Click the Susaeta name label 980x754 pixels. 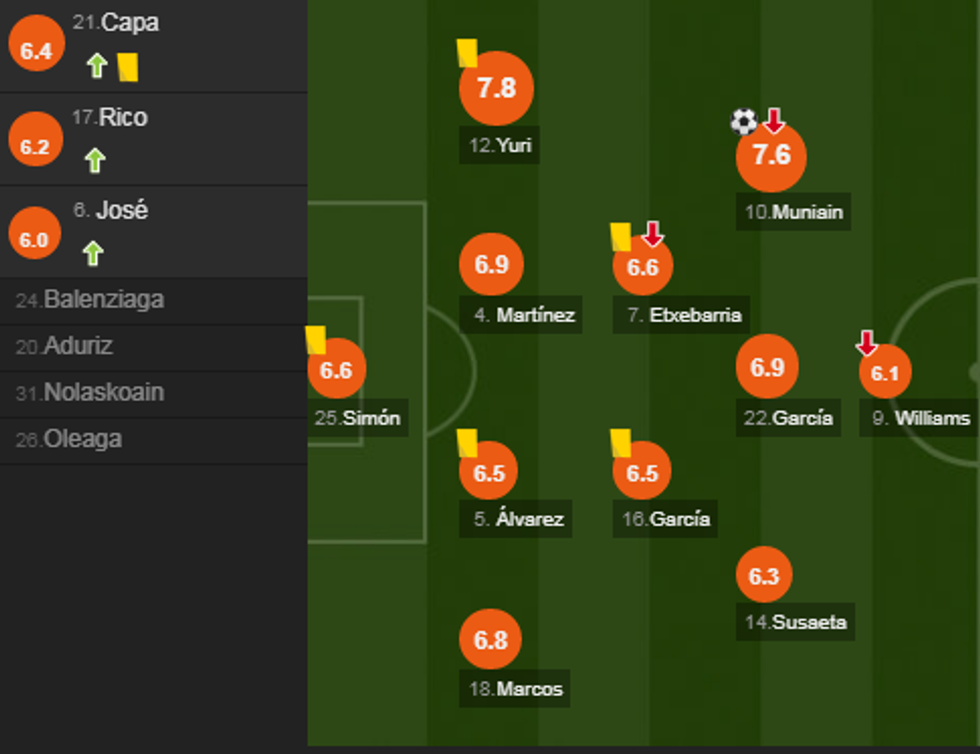coord(796,622)
